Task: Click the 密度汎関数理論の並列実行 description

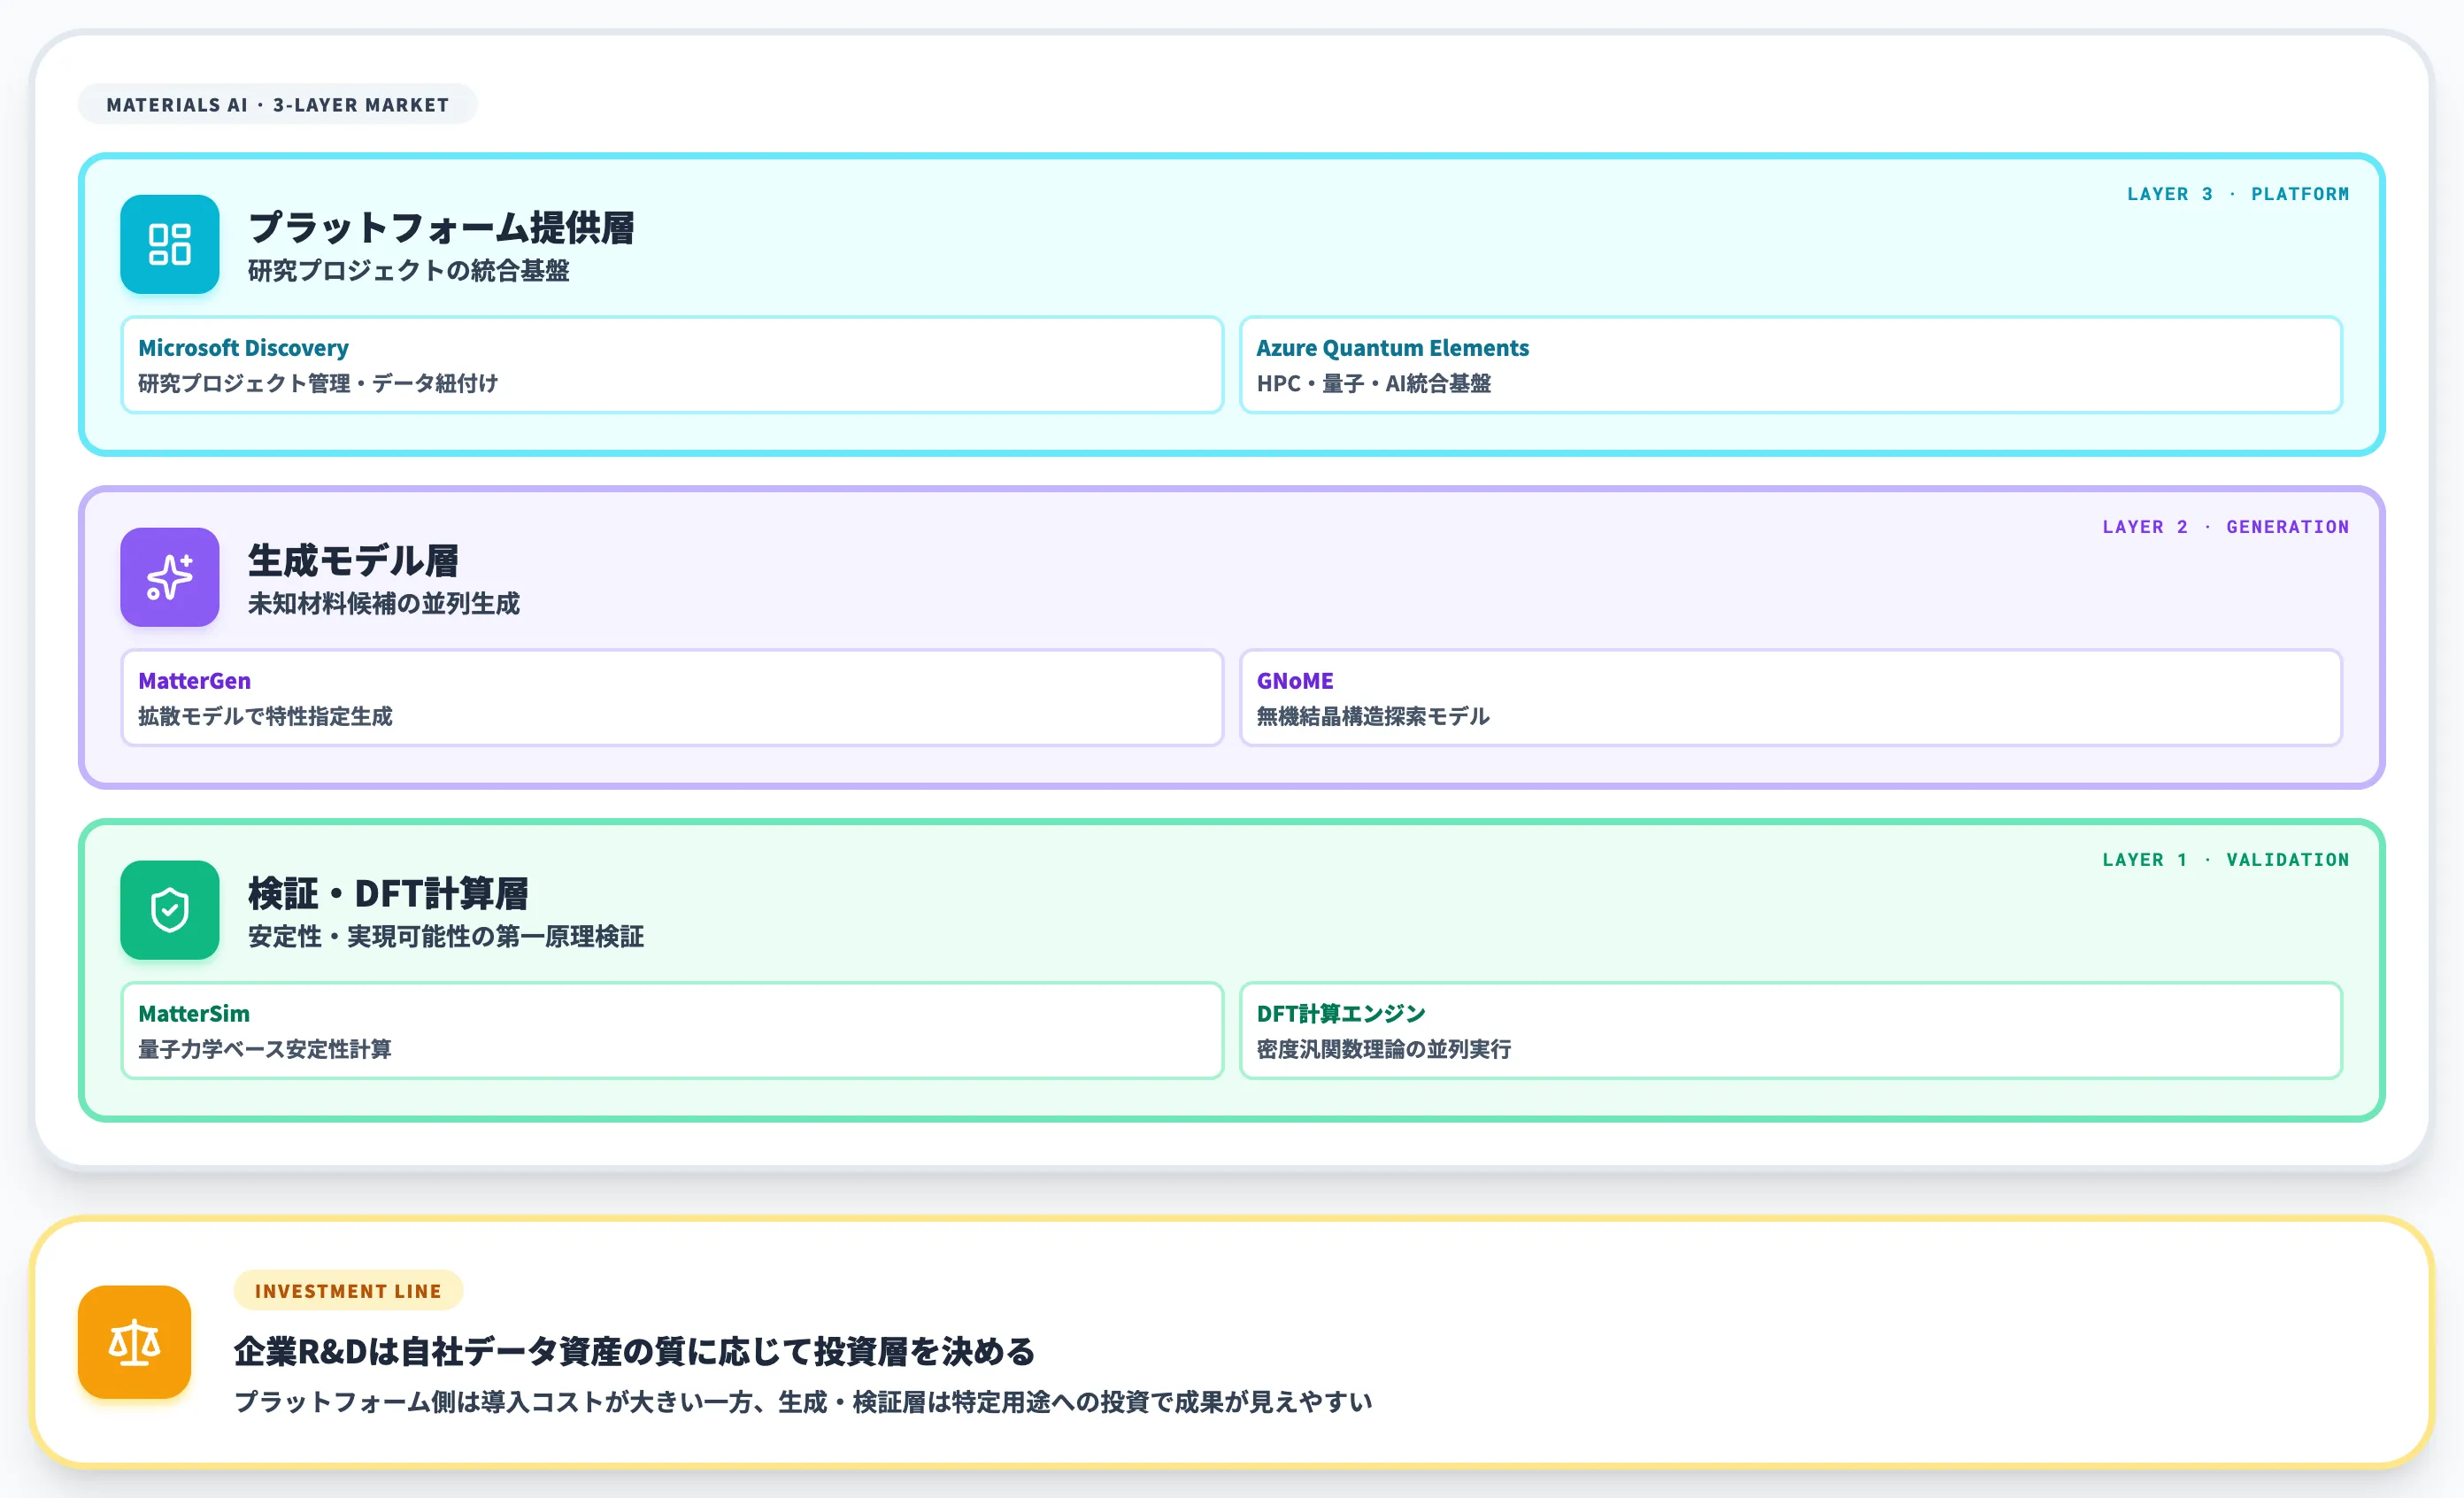Action: 1384,1050
